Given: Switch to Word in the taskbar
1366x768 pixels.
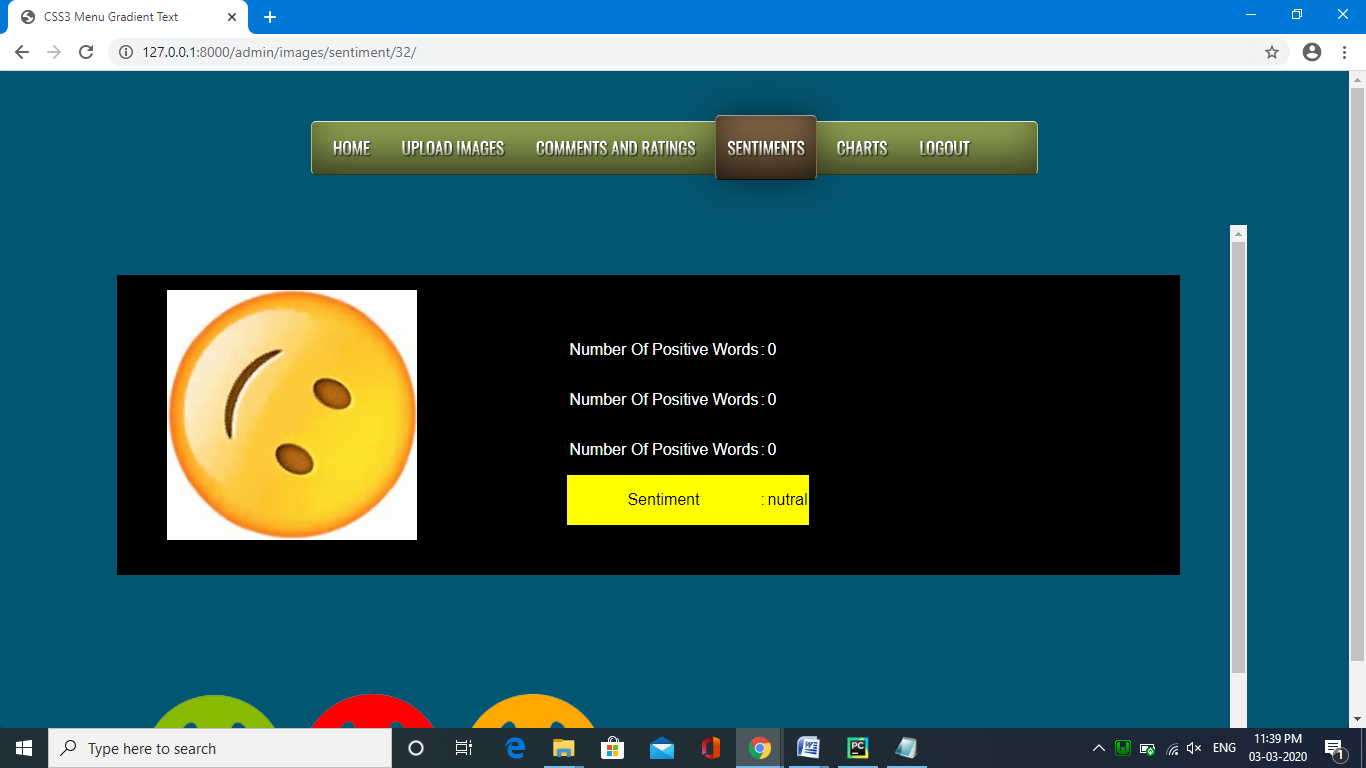Looking at the screenshot, I should click(x=808, y=748).
